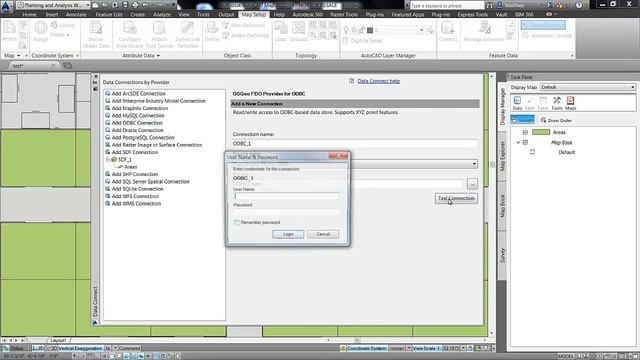
Task: Click the Password input field
Action: [287, 212]
